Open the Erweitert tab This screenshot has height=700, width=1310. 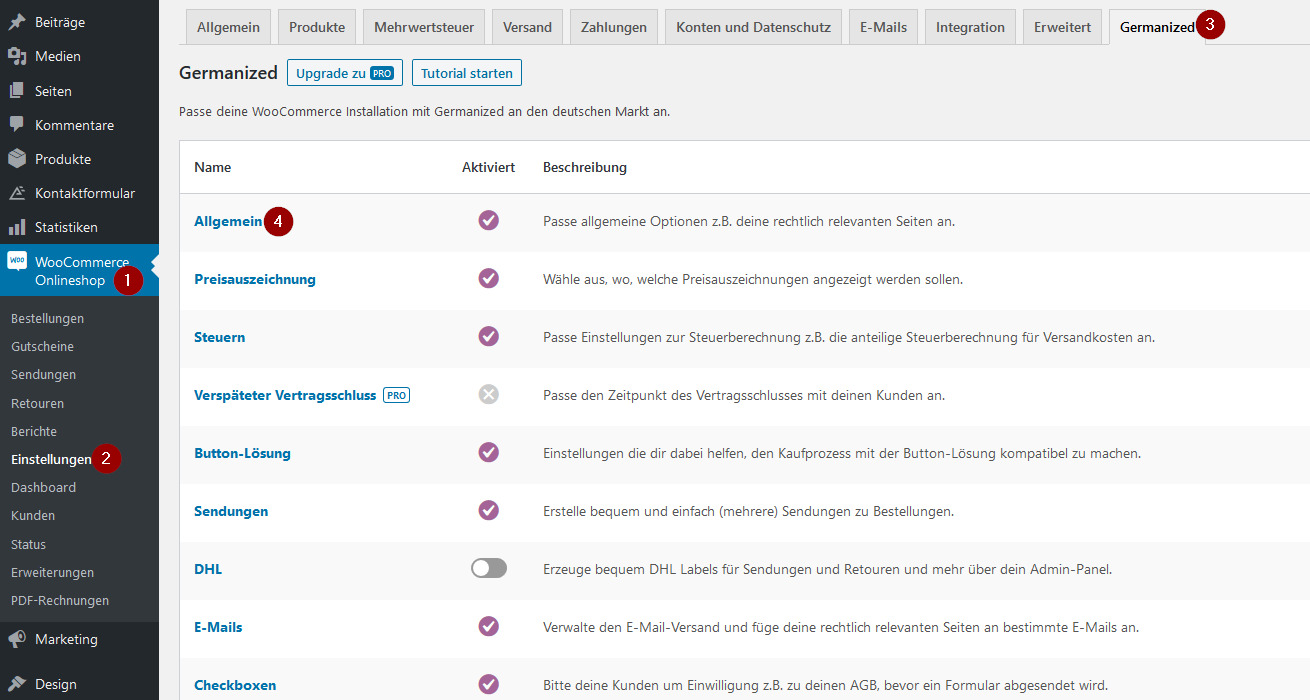(x=1063, y=27)
